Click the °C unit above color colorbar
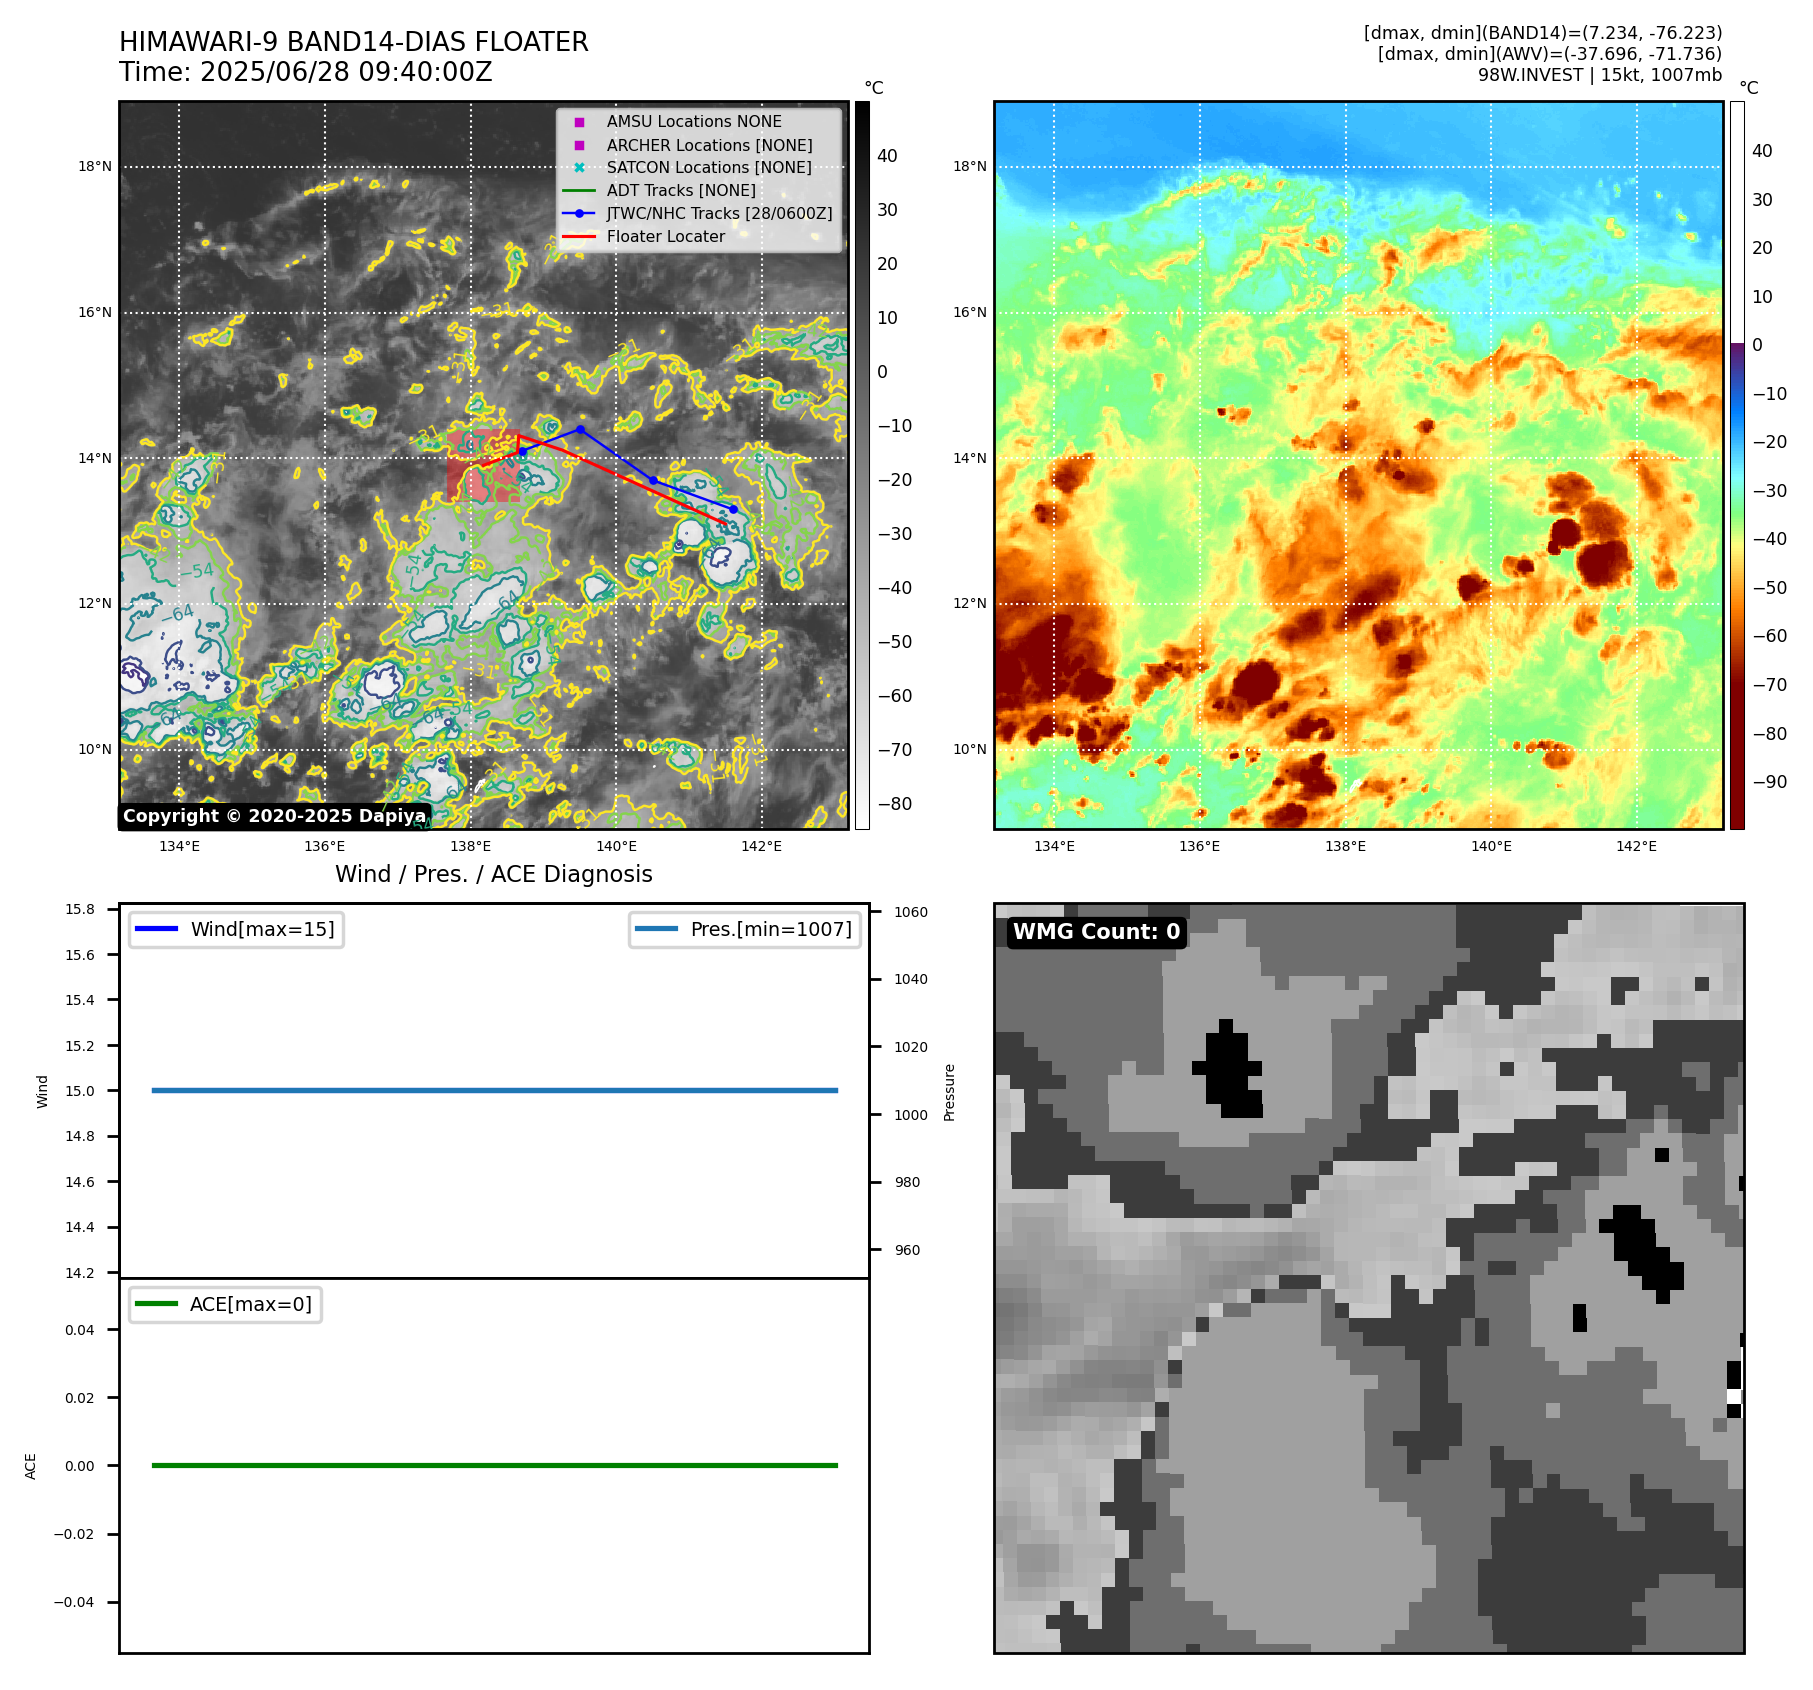 [1749, 88]
